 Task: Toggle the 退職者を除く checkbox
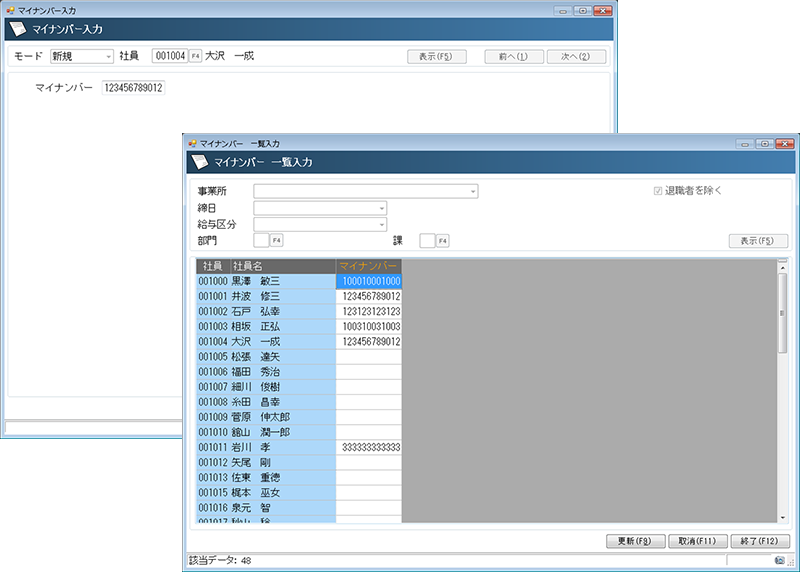pyautogui.click(x=657, y=190)
